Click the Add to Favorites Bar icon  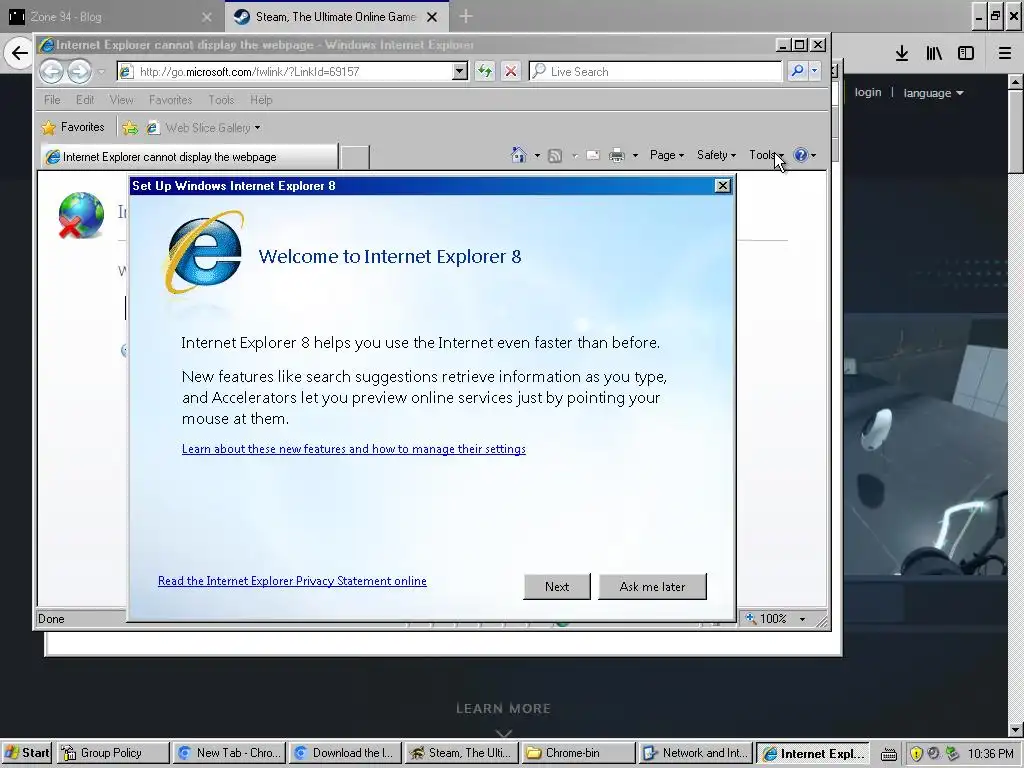[x=130, y=128]
